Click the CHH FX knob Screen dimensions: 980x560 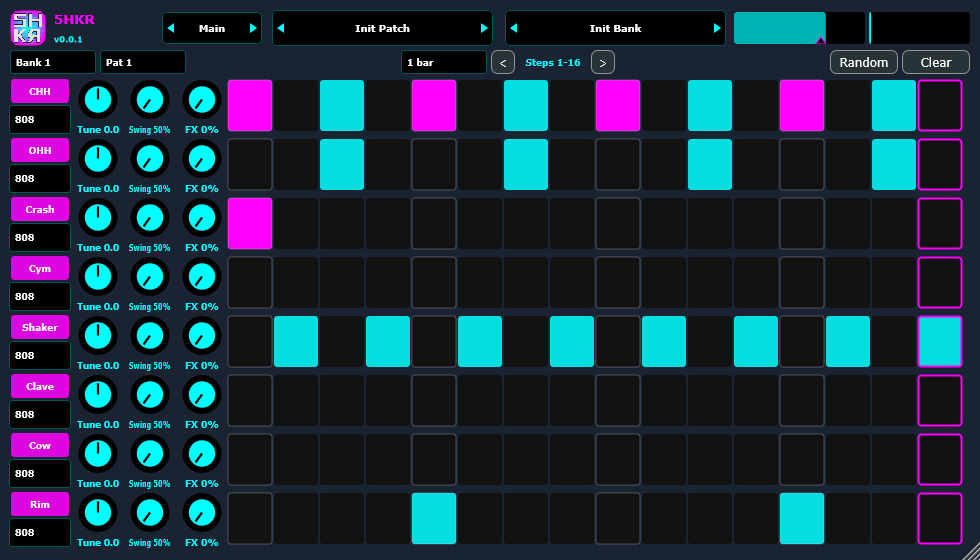[x=201, y=99]
